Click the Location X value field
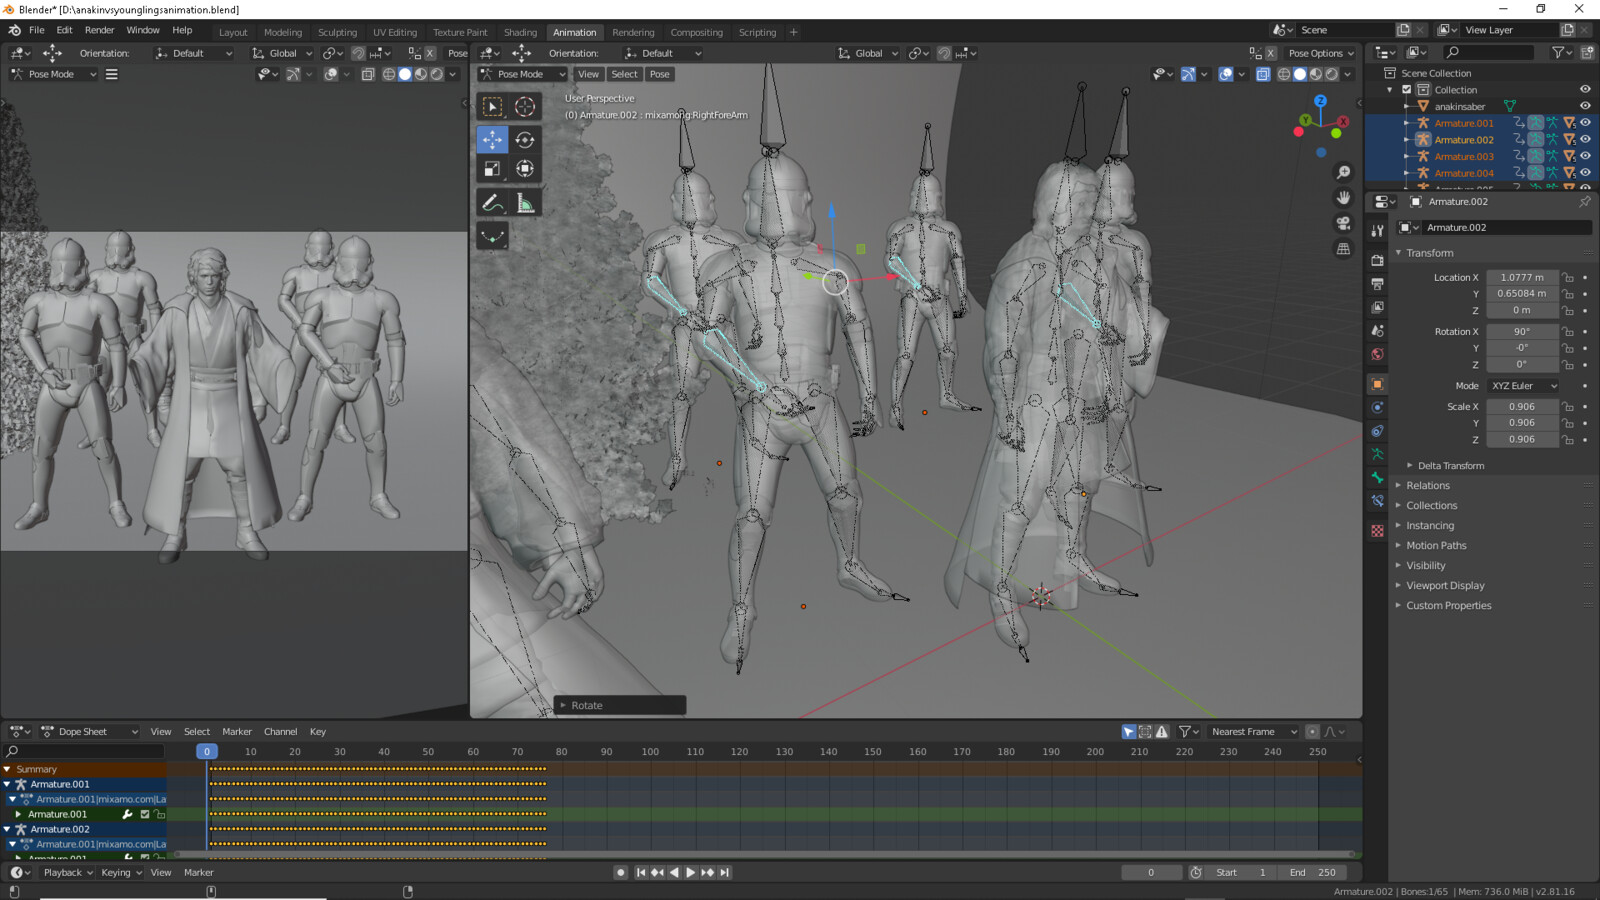Image resolution: width=1600 pixels, height=900 pixels. [x=1521, y=277]
